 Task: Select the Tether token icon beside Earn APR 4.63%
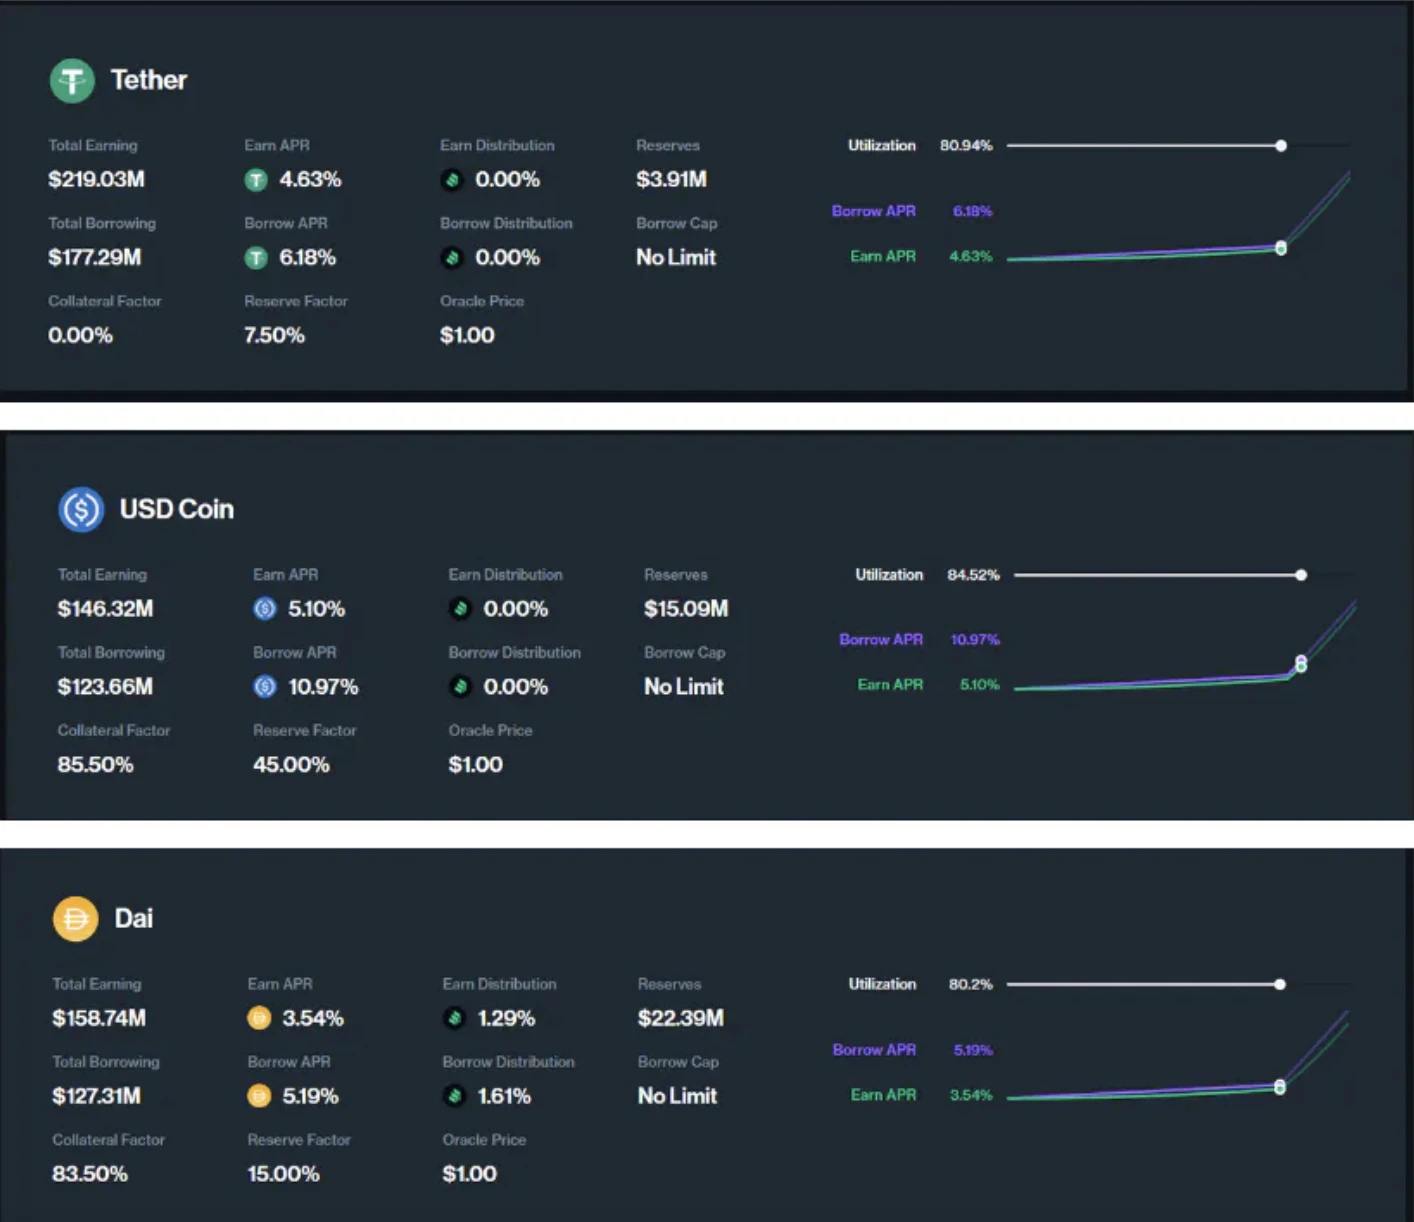point(256,180)
